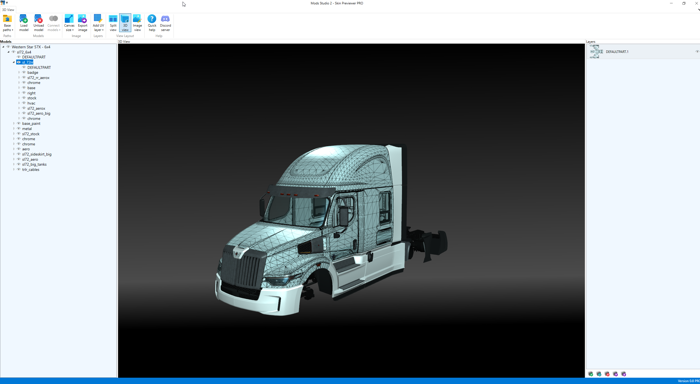Select the sl72_aero_big row label
The image size is (700, 384).
point(39,113)
